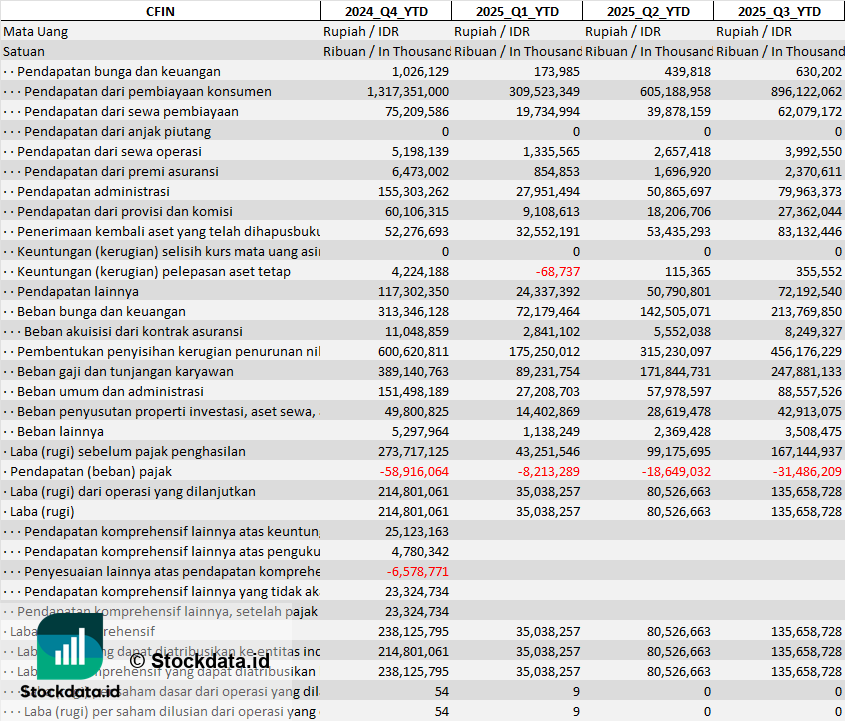Click the 2025_Q1_YTD column header
This screenshot has height=721, width=845.
tap(516, 11)
